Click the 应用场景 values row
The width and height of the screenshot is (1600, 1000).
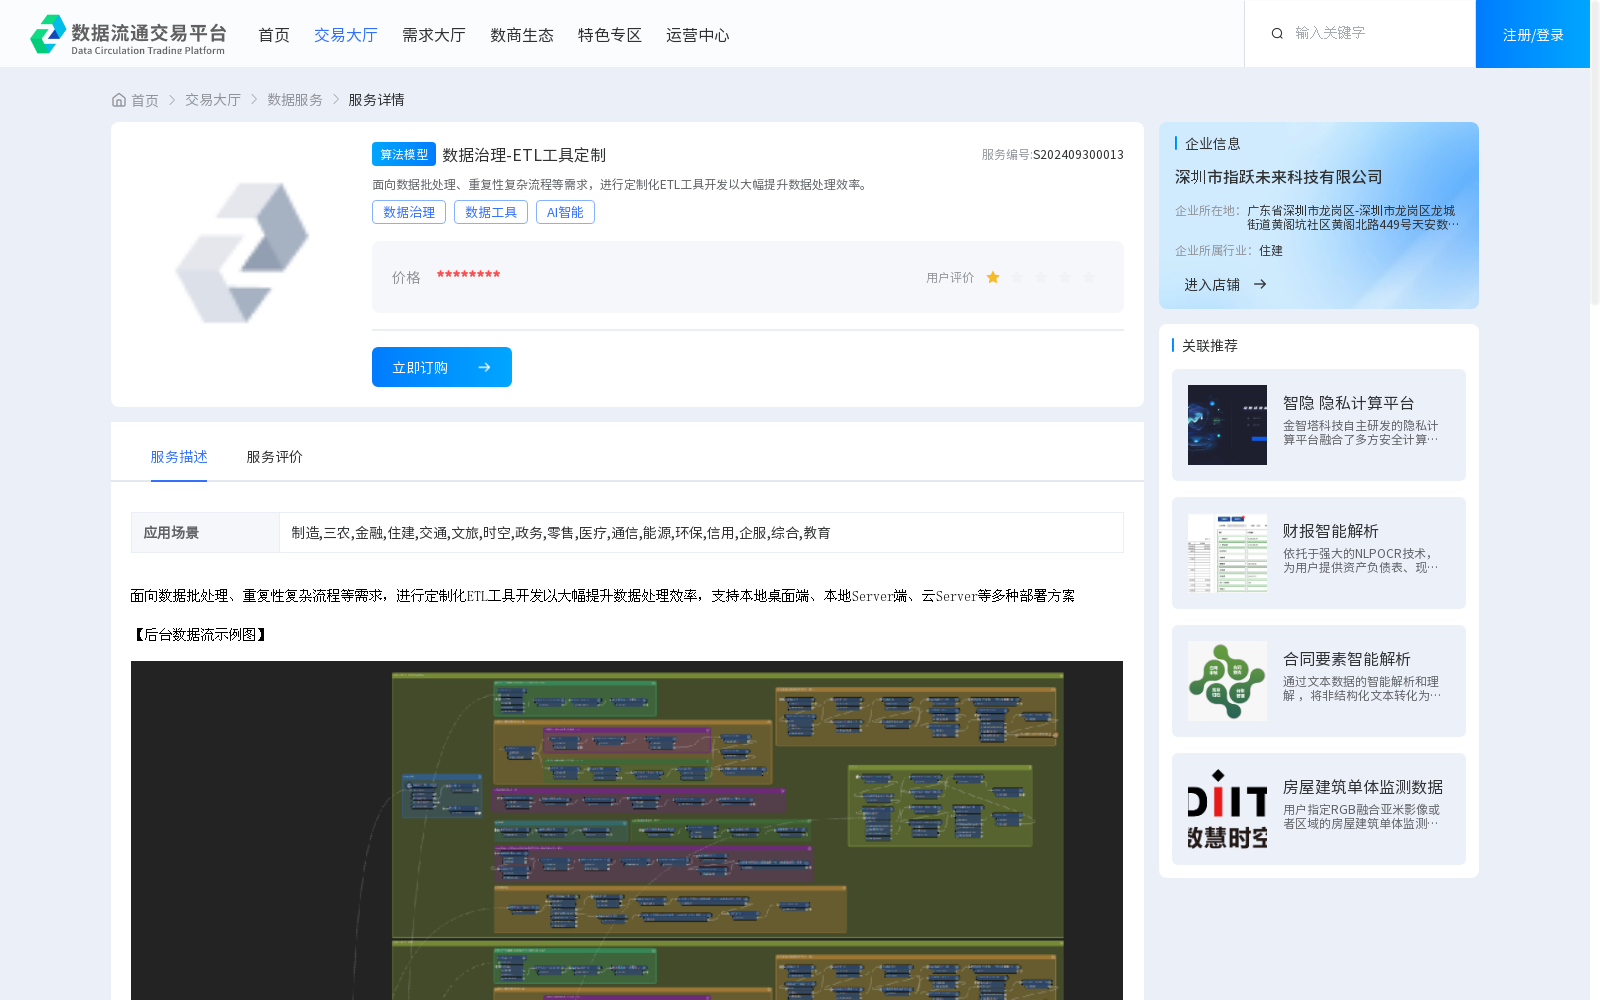pos(701,533)
